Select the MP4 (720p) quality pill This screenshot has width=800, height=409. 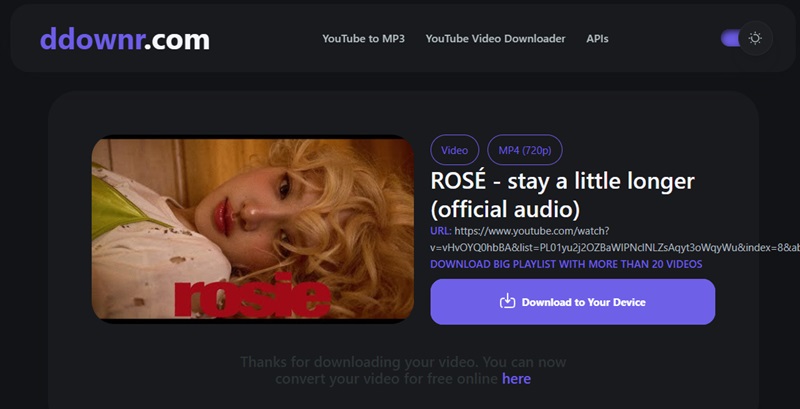point(525,150)
